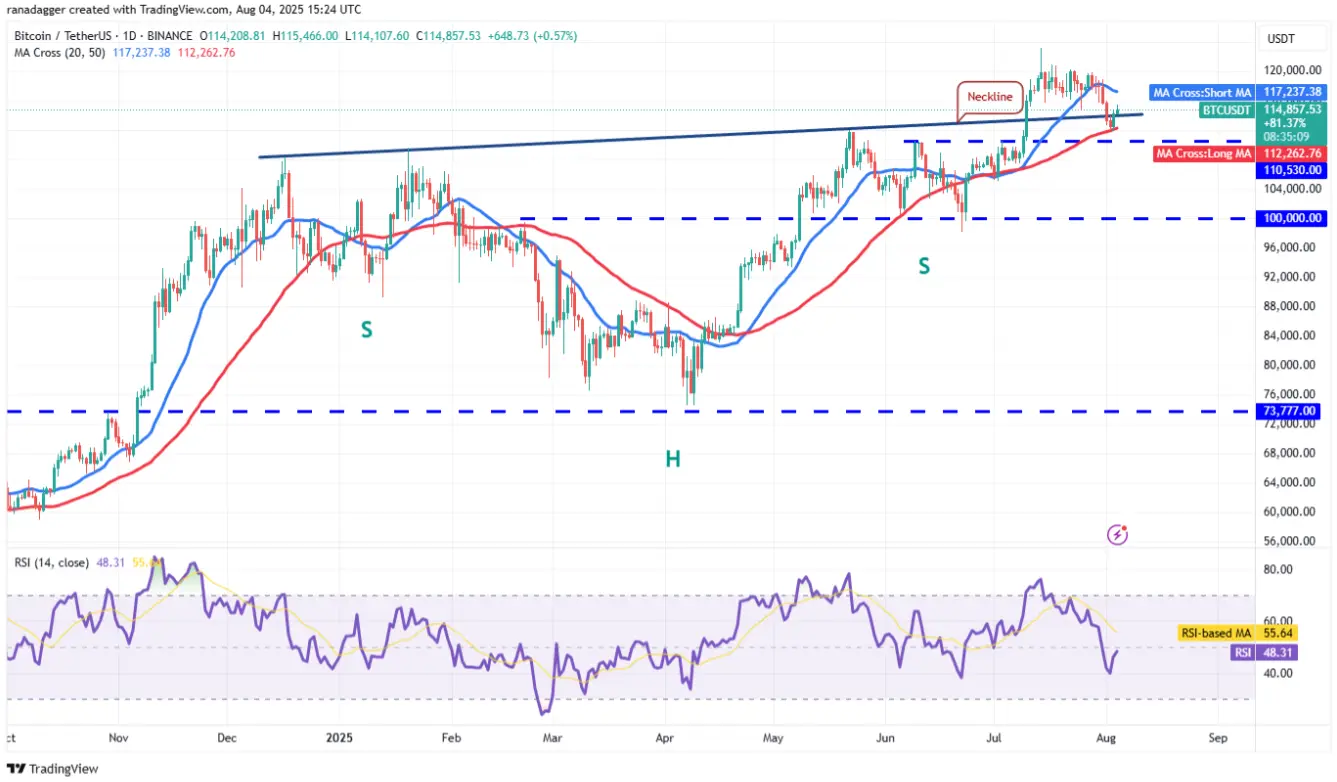The width and height of the screenshot is (1337, 782).
Task: Click the 2025 date axis label
Action: point(339,737)
